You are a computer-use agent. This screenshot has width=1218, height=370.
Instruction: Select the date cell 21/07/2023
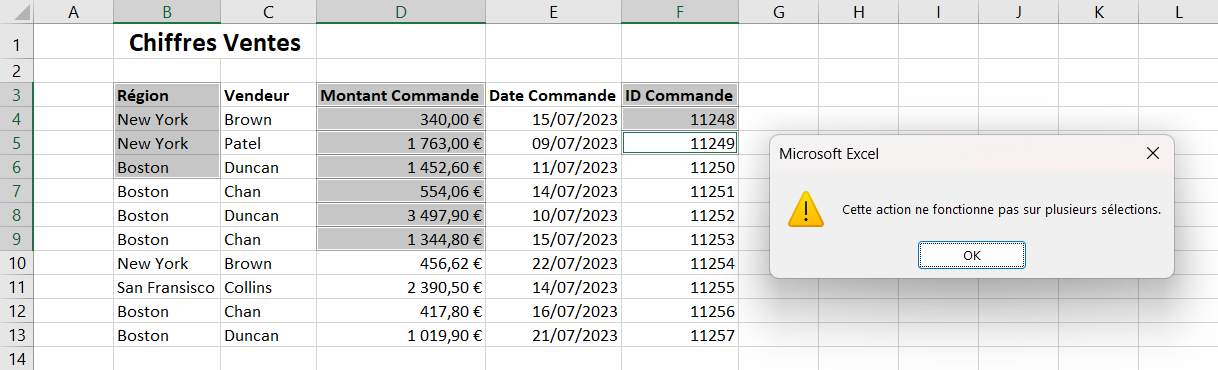pos(553,335)
